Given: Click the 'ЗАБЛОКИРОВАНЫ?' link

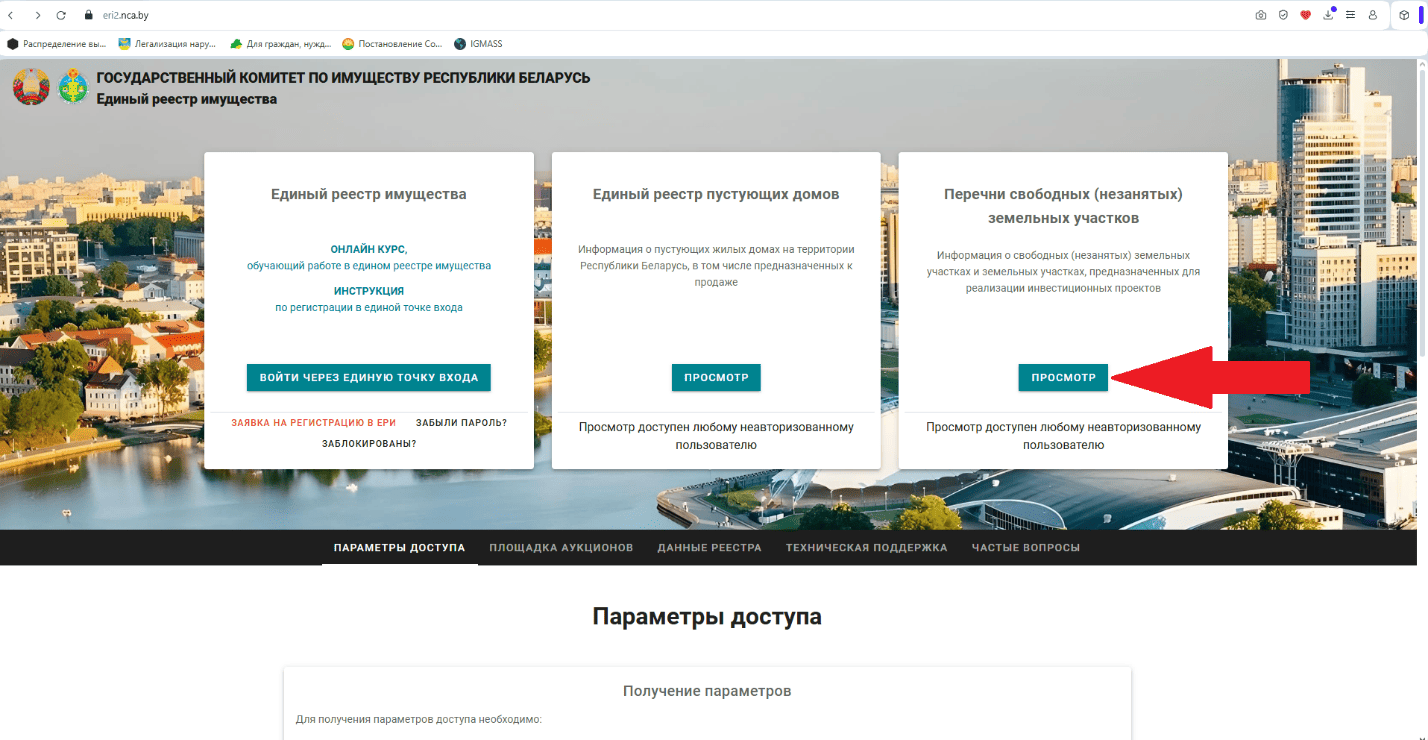Looking at the screenshot, I should (x=369, y=443).
